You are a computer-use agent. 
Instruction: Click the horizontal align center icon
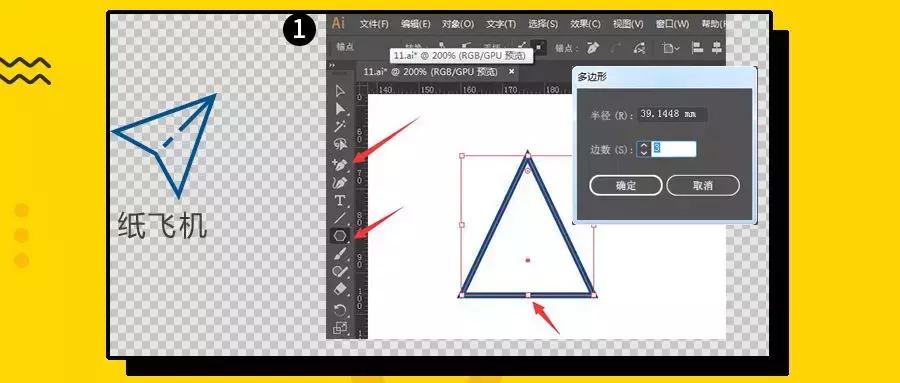[717, 48]
